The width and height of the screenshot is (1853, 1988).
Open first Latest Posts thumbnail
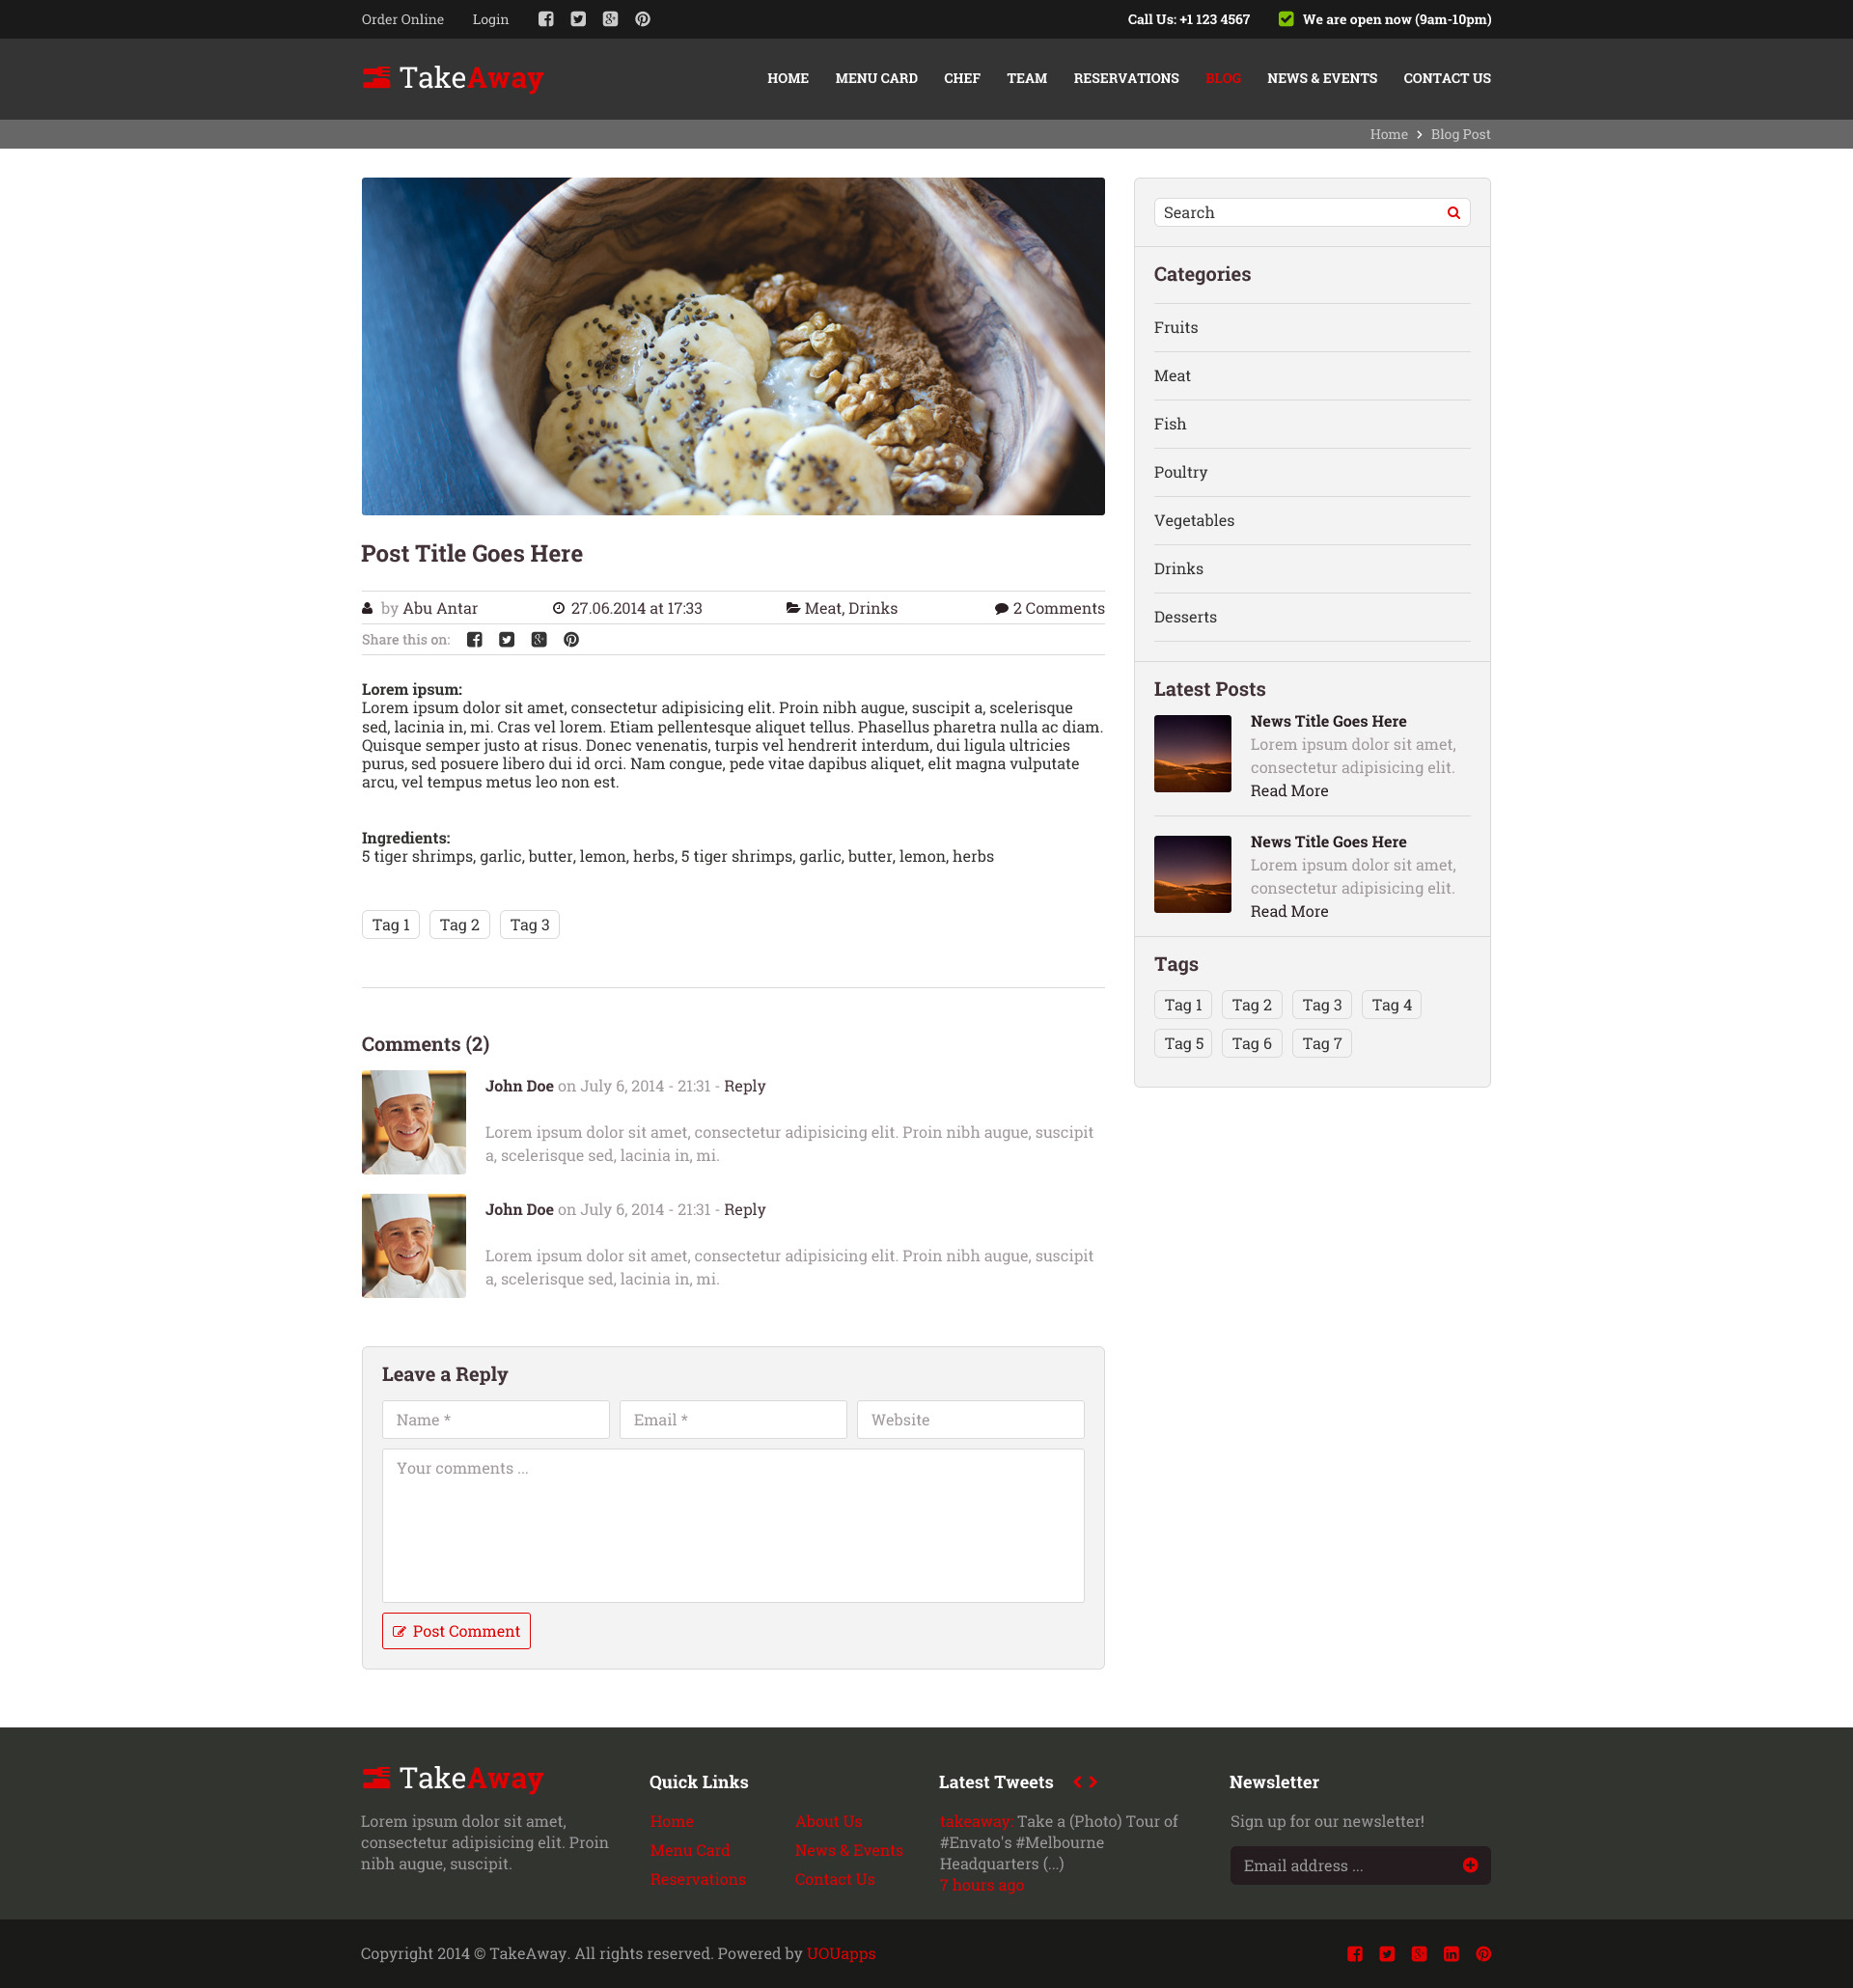(x=1192, y=753)
